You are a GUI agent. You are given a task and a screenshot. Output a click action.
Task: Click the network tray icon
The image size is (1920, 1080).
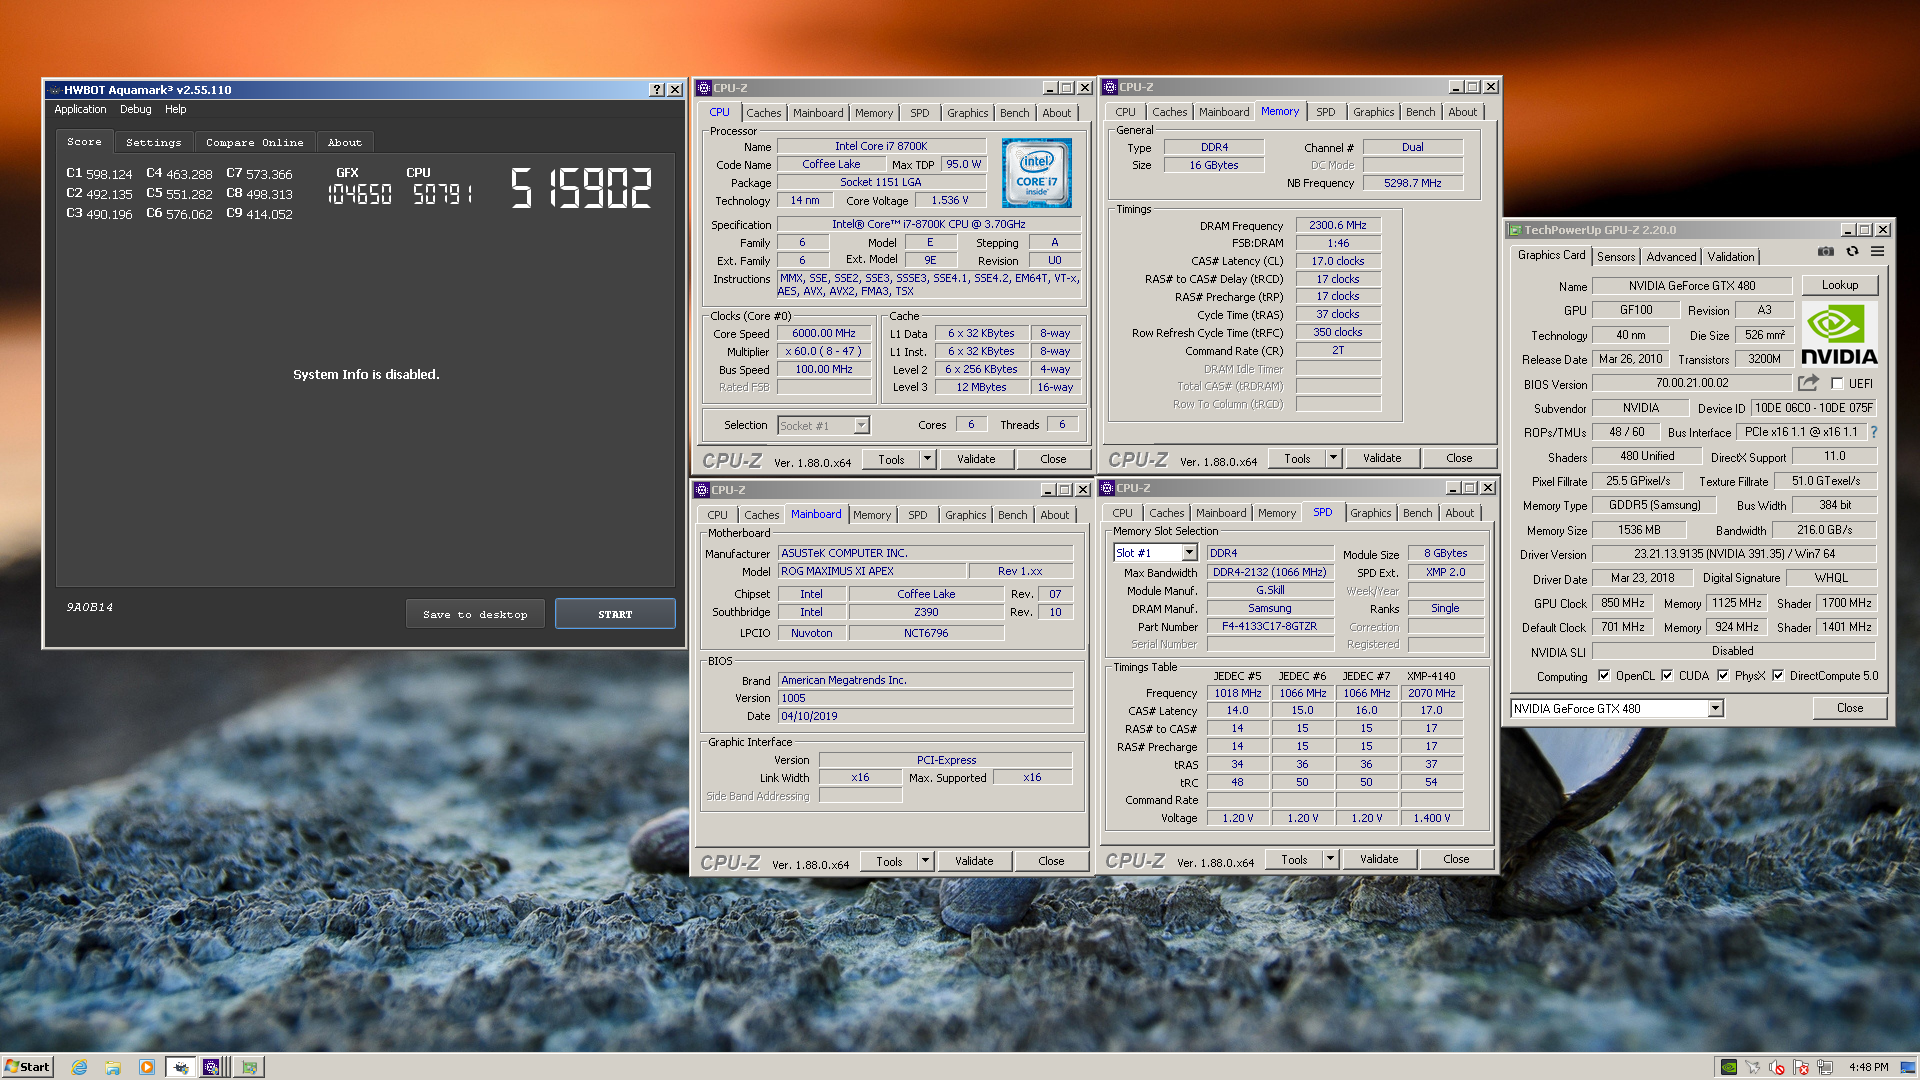pos(1825,1067)
